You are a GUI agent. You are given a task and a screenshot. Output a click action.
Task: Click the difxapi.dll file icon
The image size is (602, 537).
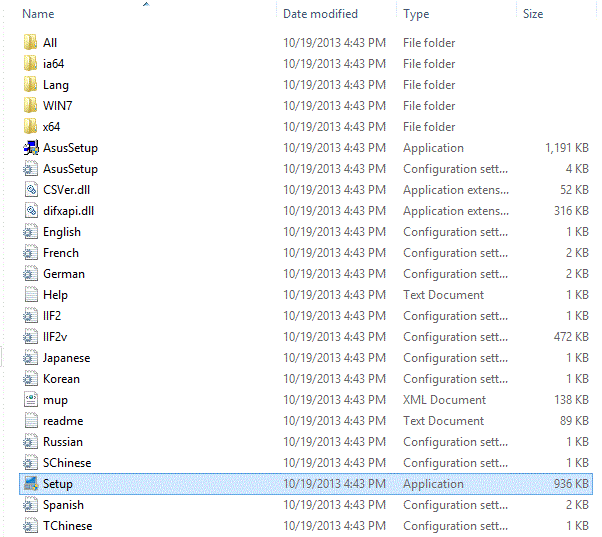[31, 210]
